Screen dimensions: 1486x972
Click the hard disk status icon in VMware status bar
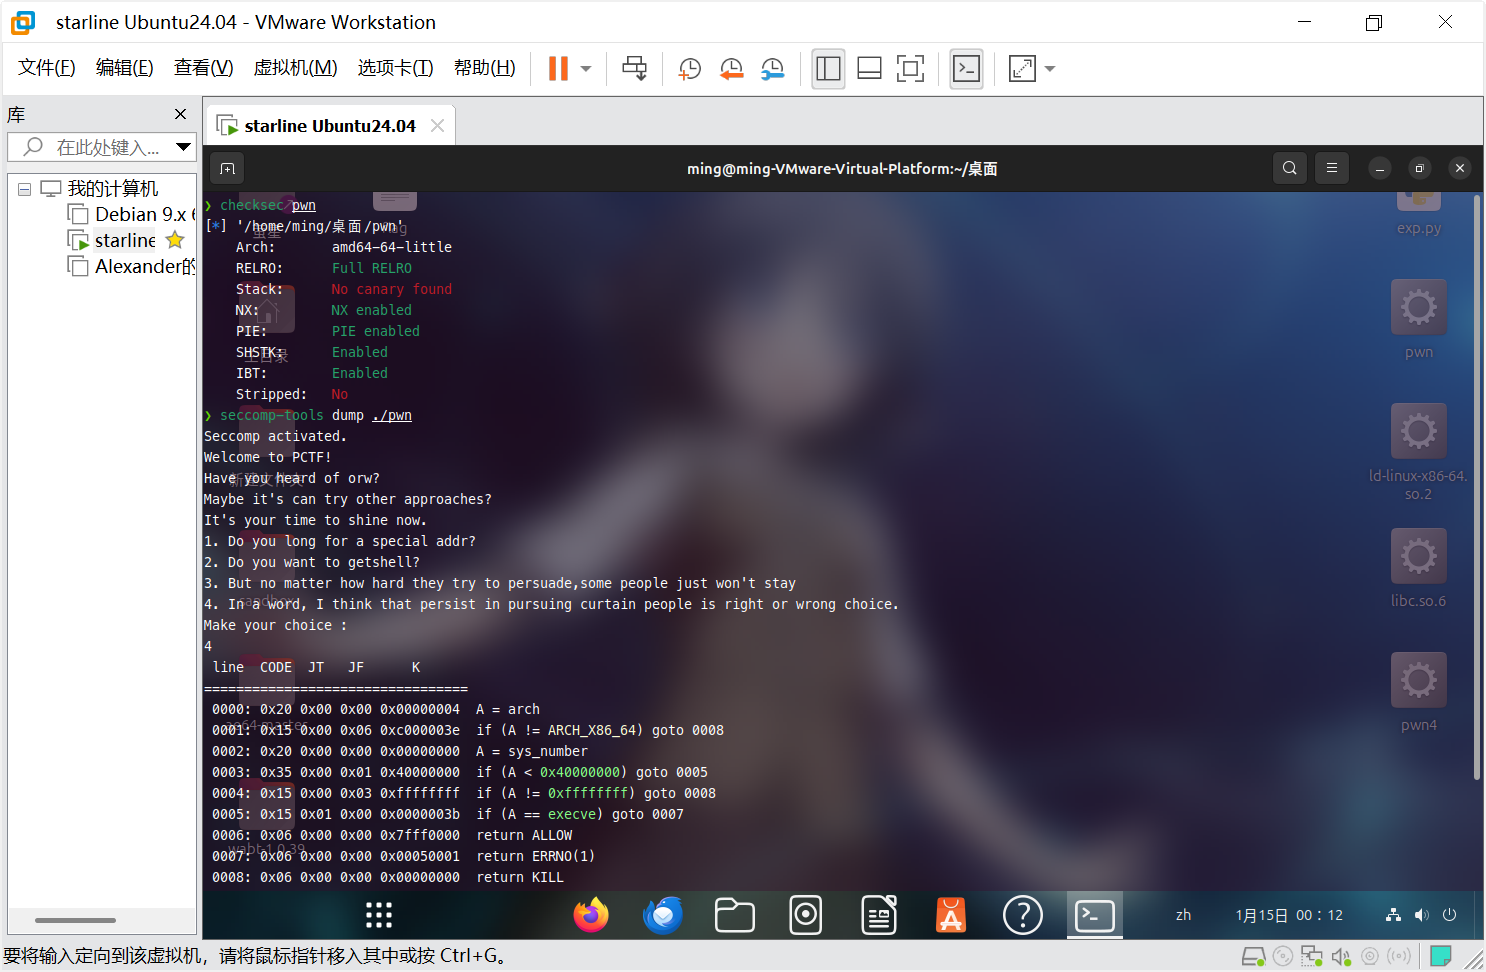click(x=1253, y=956)
